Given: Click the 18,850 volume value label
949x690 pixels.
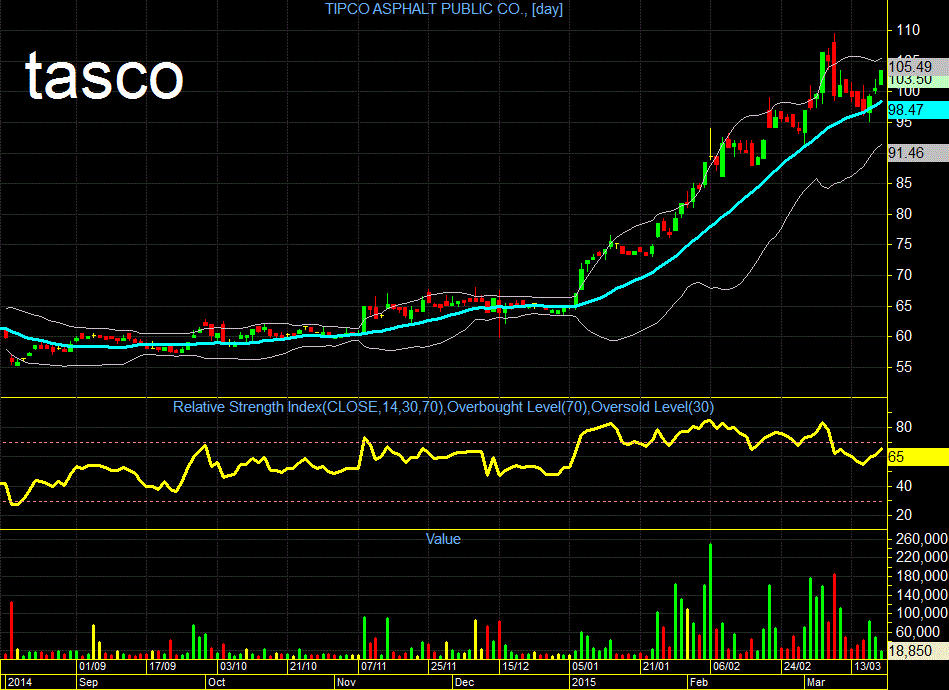Looking at the screenshot, I should [918, 651].
